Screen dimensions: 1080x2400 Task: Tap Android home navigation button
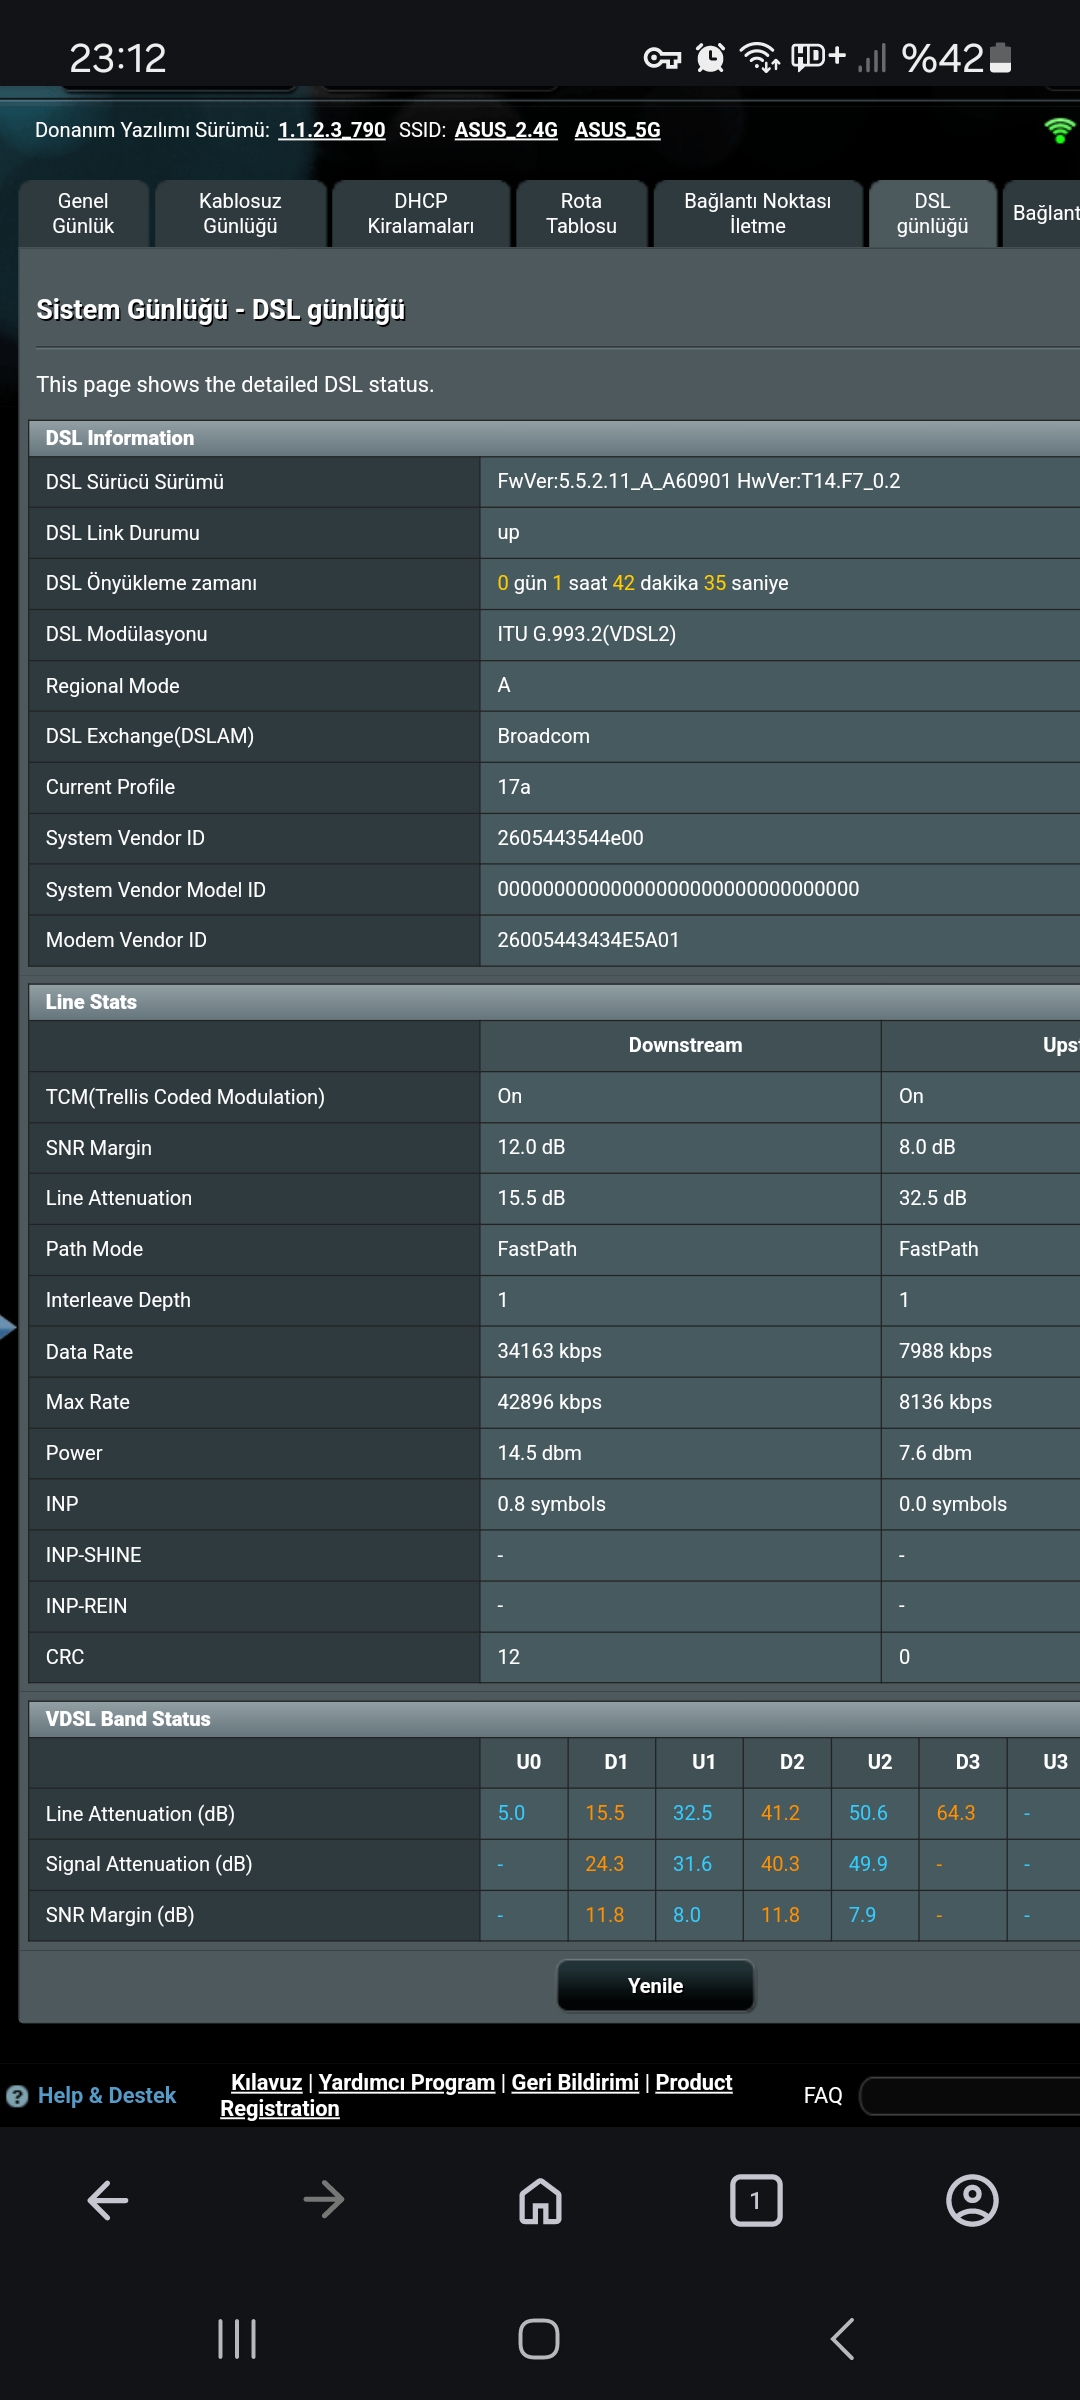point(539,2339)
